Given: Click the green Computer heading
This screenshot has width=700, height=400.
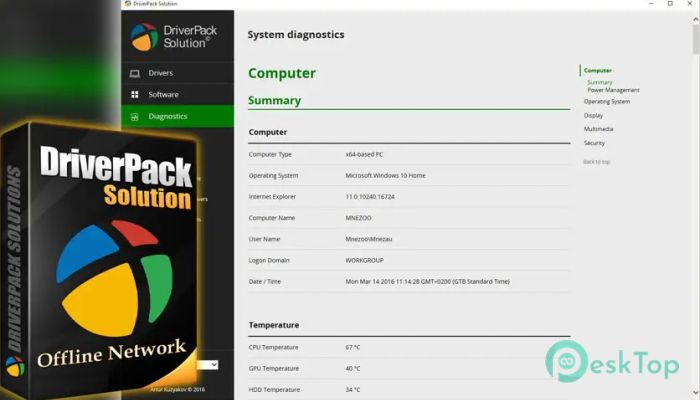Looking at the screenshot, I should click(x=282, y=73).
